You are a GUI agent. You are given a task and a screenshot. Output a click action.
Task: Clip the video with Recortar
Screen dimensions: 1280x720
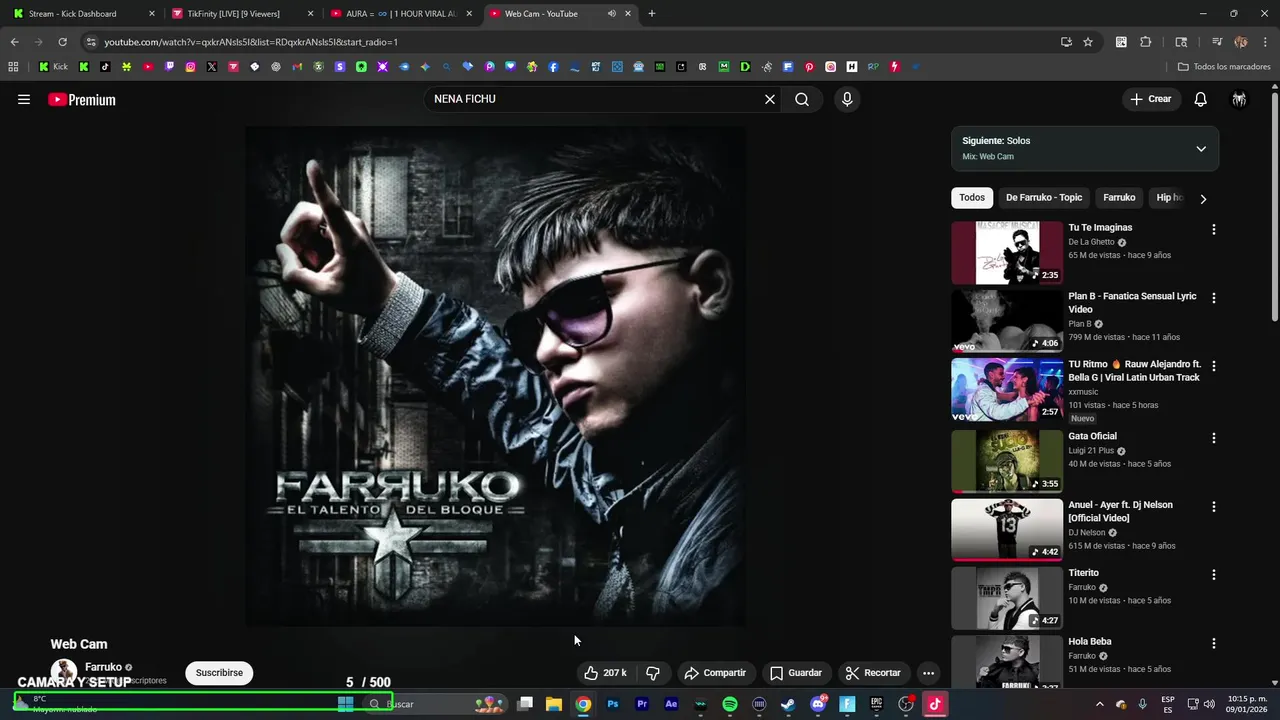coord(873,673)
